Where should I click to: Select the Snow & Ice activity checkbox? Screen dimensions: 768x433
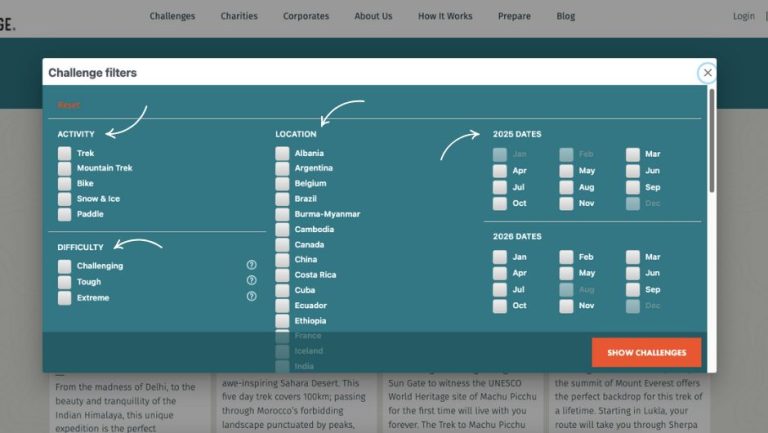65,199
